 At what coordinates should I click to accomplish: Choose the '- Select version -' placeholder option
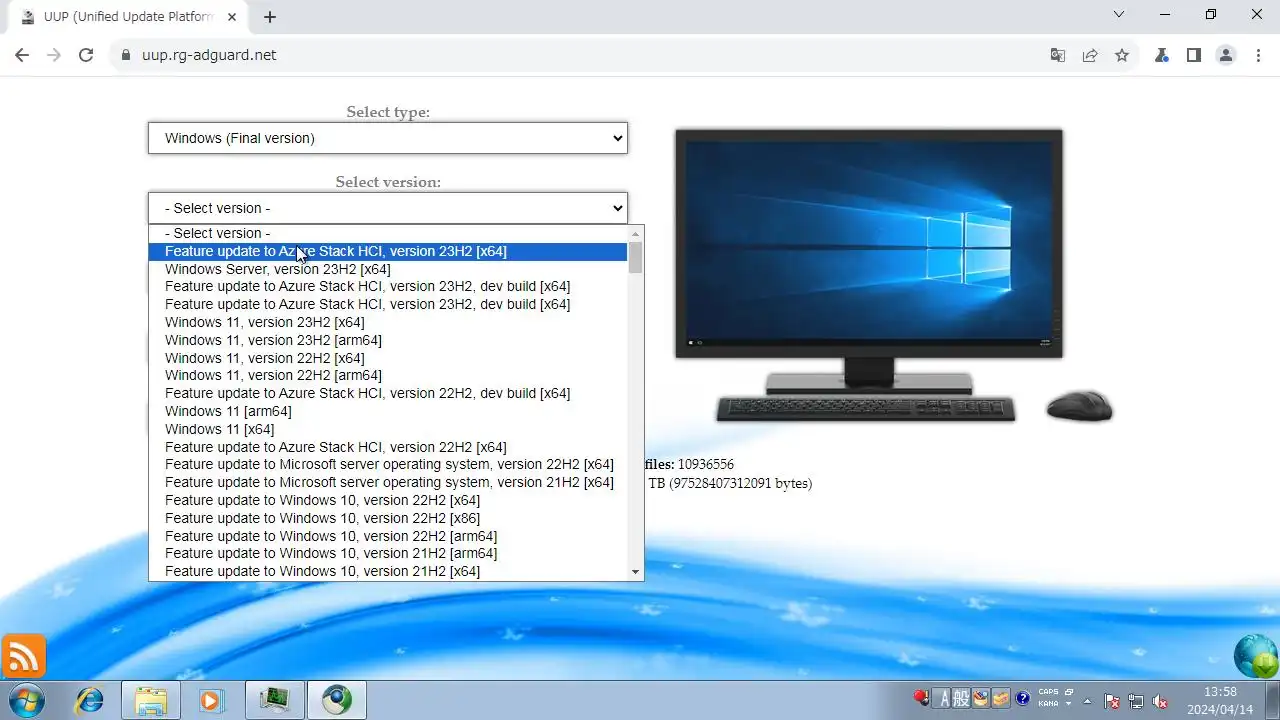tap(388, 233)
